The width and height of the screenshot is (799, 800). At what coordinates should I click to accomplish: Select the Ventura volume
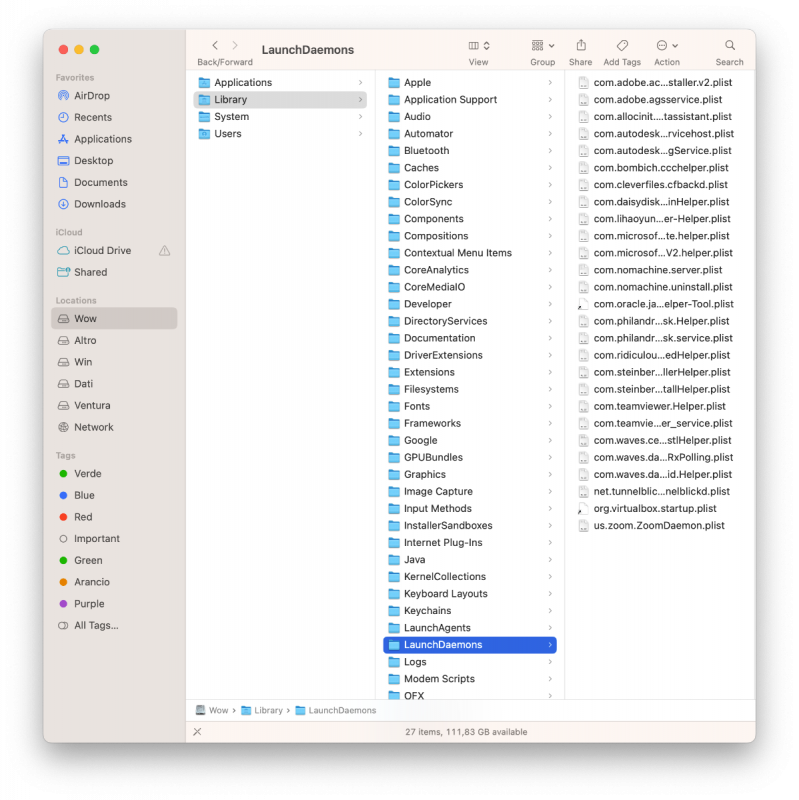coord(114,406)
